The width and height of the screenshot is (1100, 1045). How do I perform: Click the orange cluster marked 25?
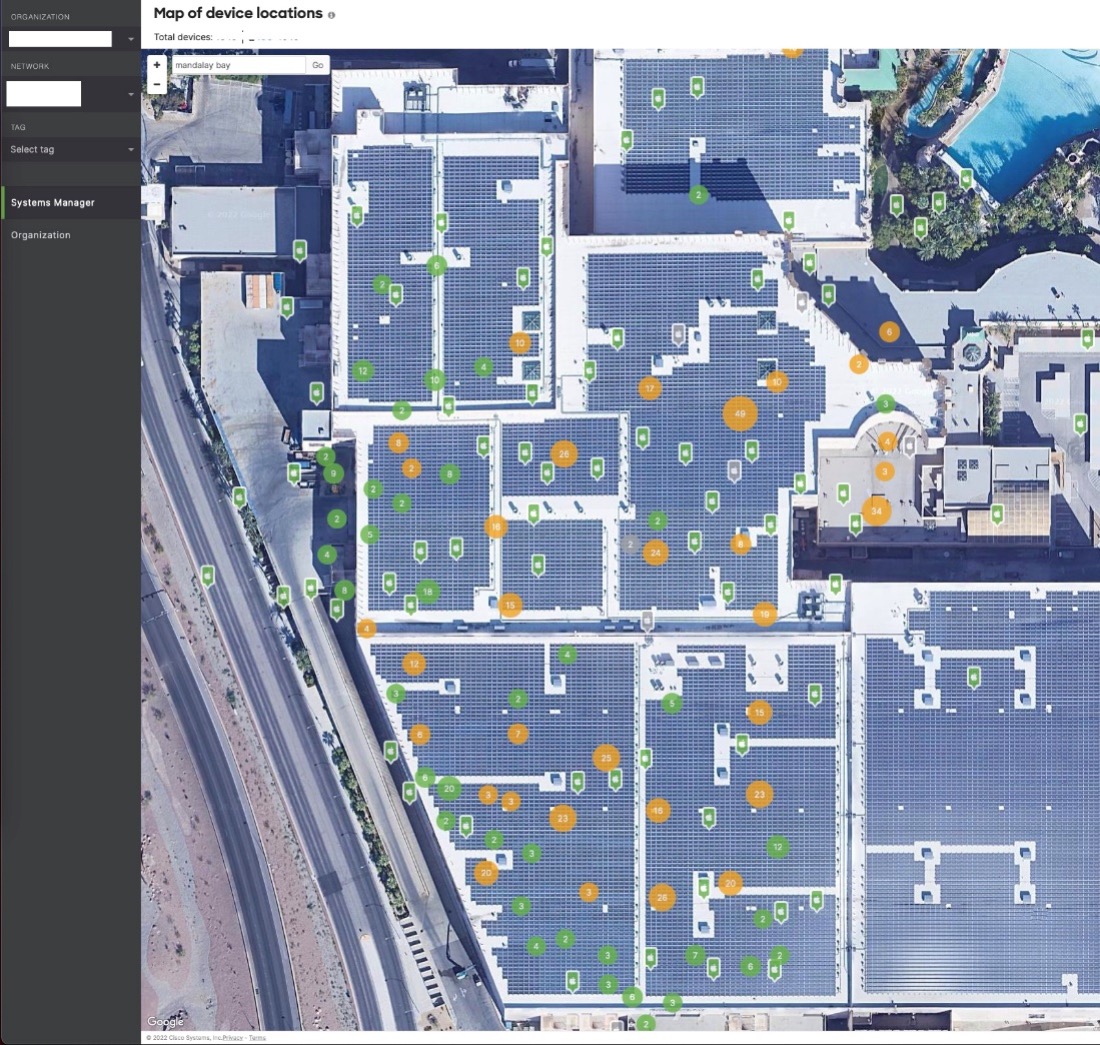pos(605,758)
